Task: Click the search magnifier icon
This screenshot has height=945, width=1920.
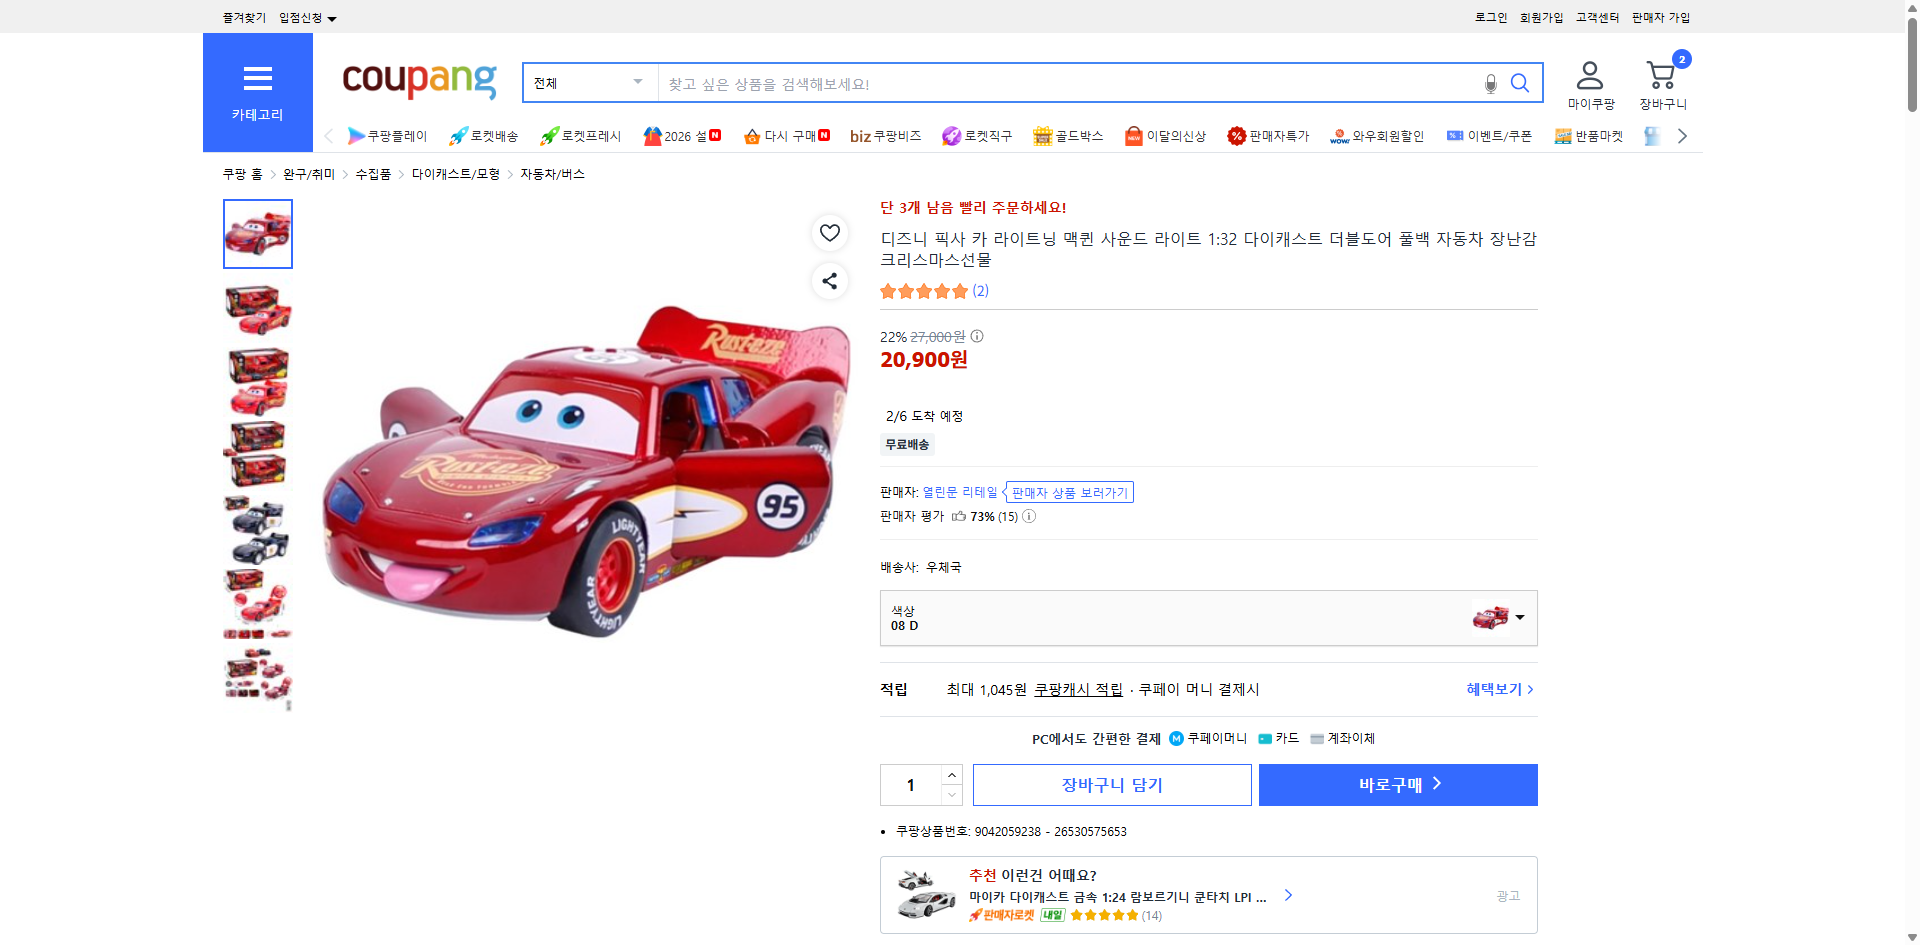Action: (1520, 84)
